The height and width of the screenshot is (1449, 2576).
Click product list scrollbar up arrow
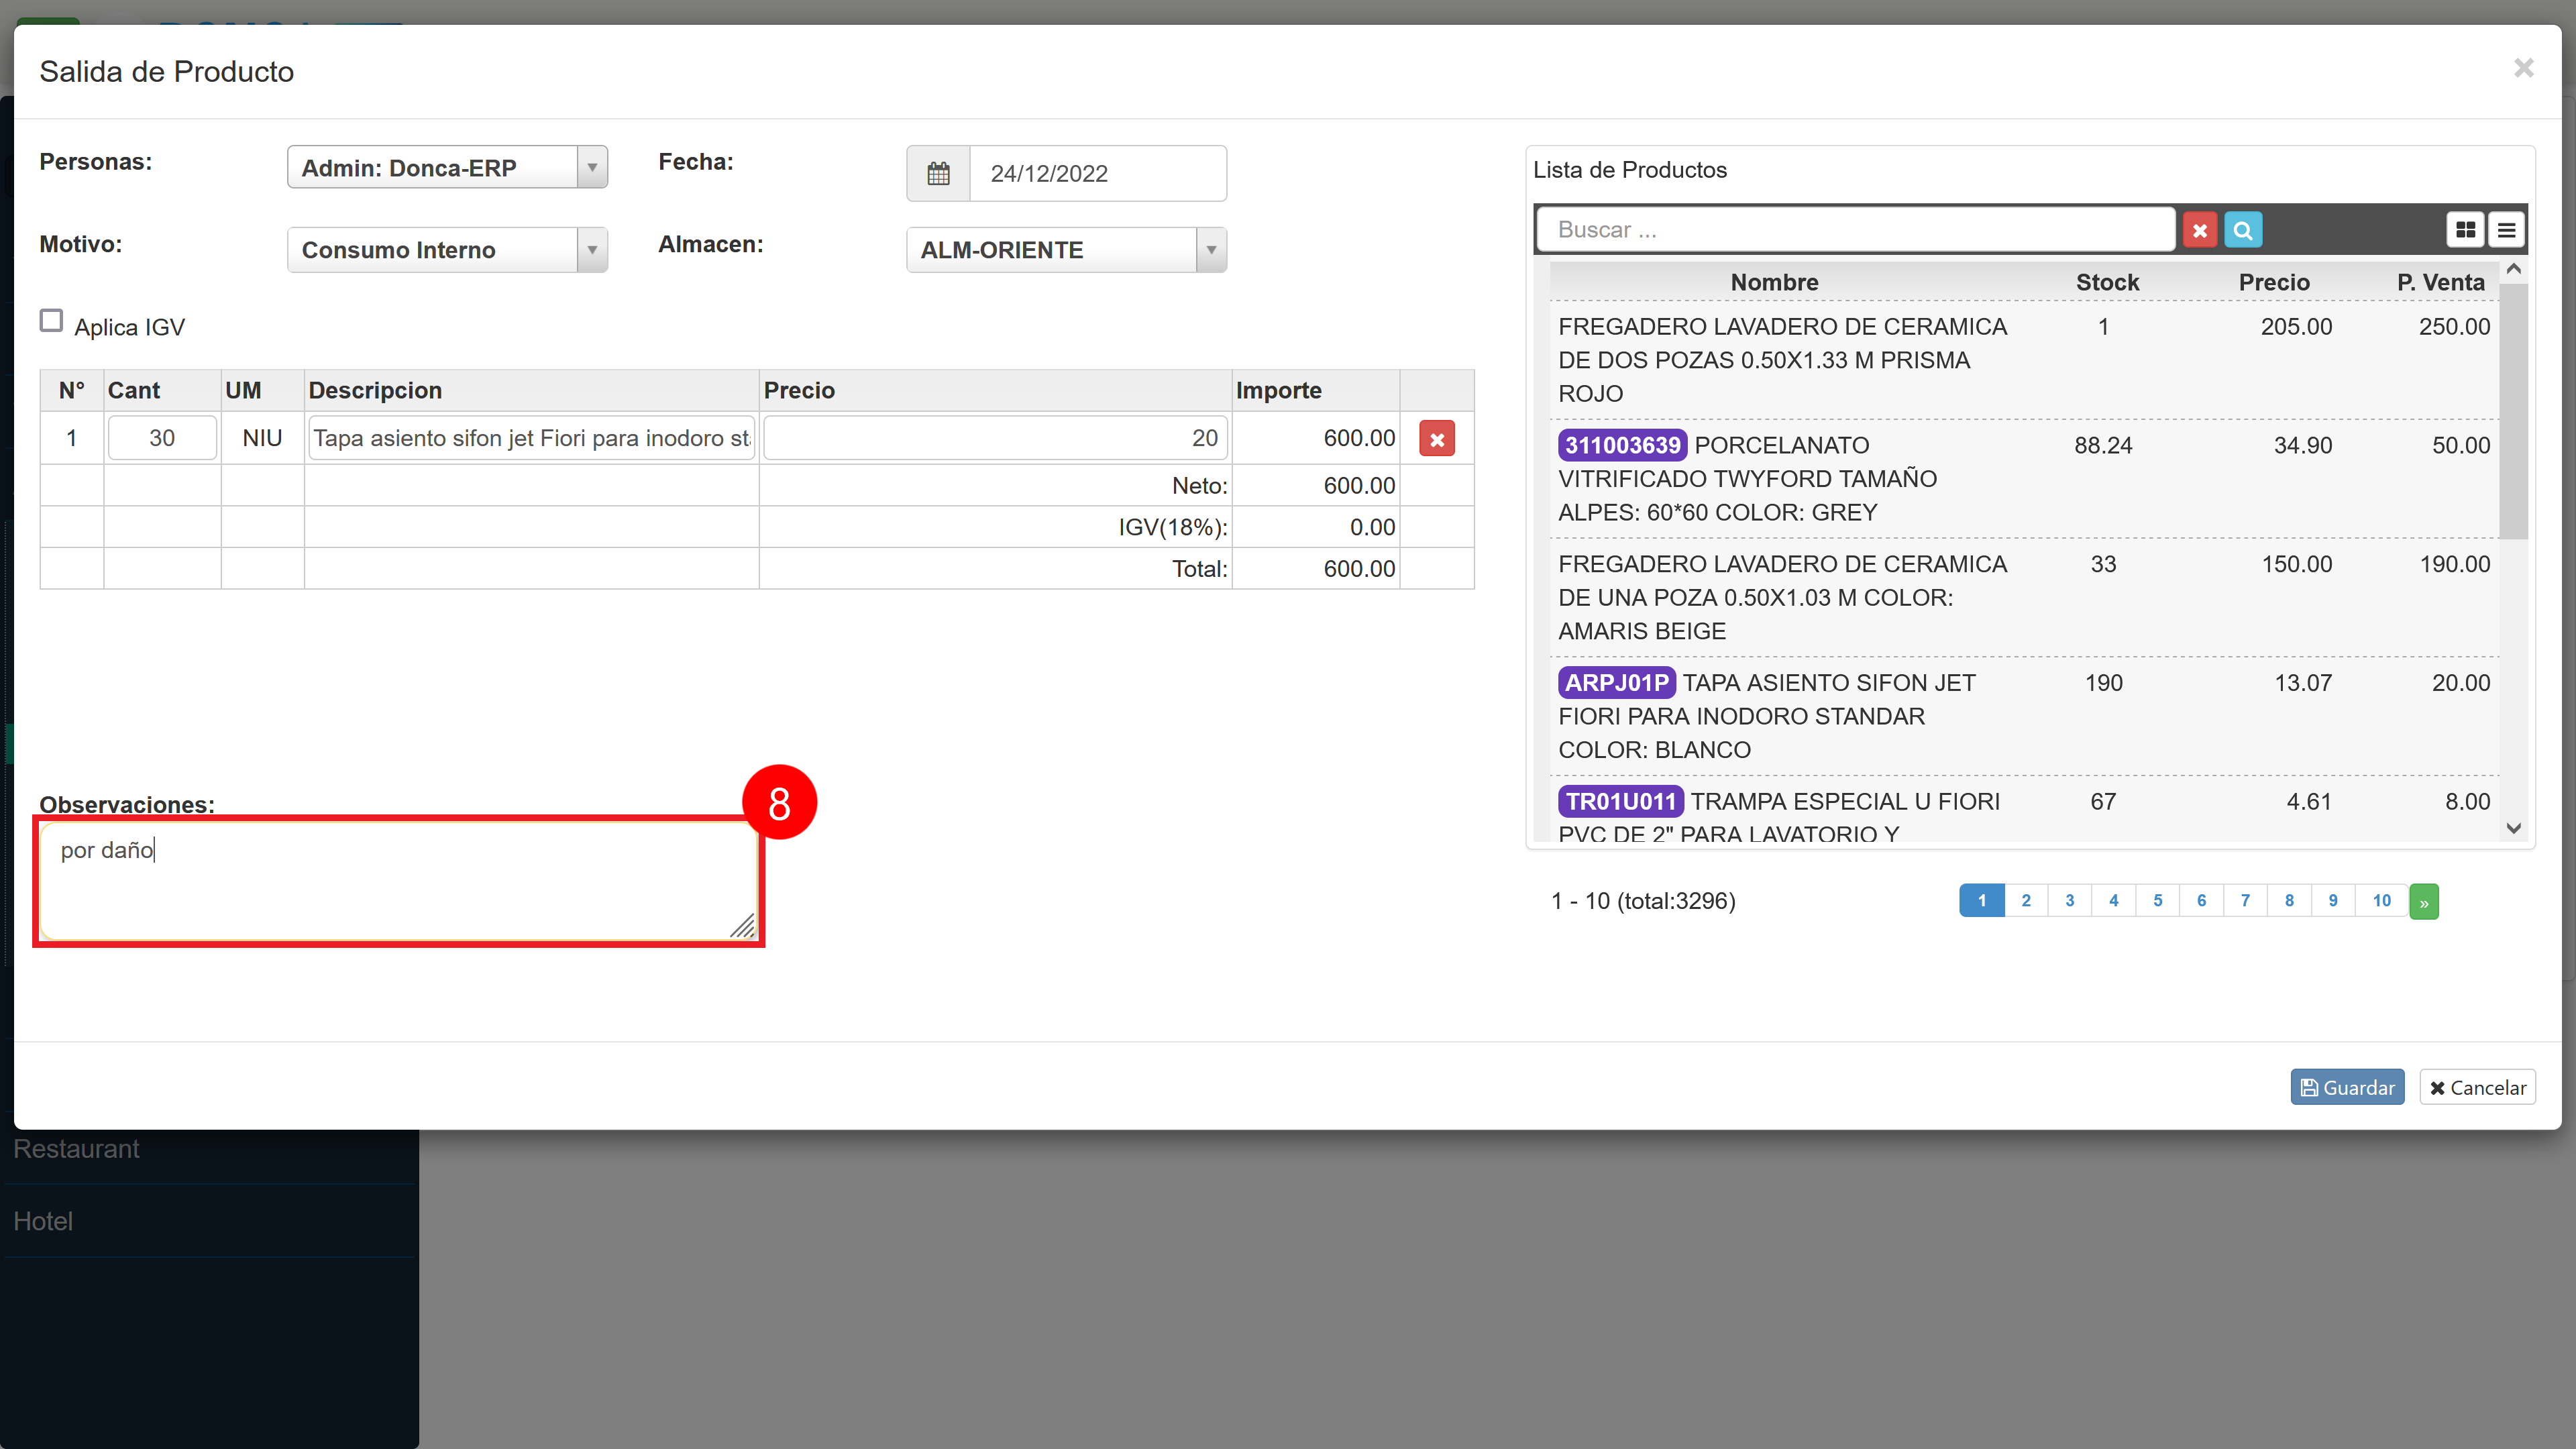click(2513, 270)
